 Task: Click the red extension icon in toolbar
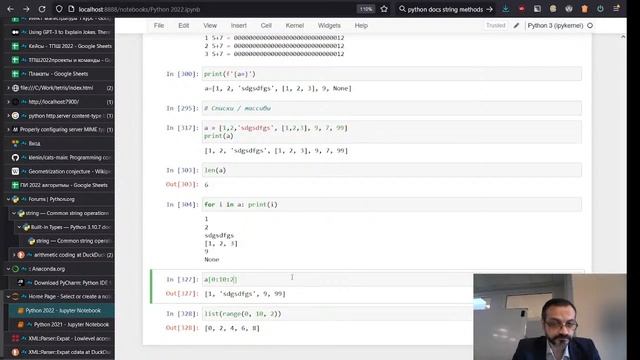tap(522, 9)
